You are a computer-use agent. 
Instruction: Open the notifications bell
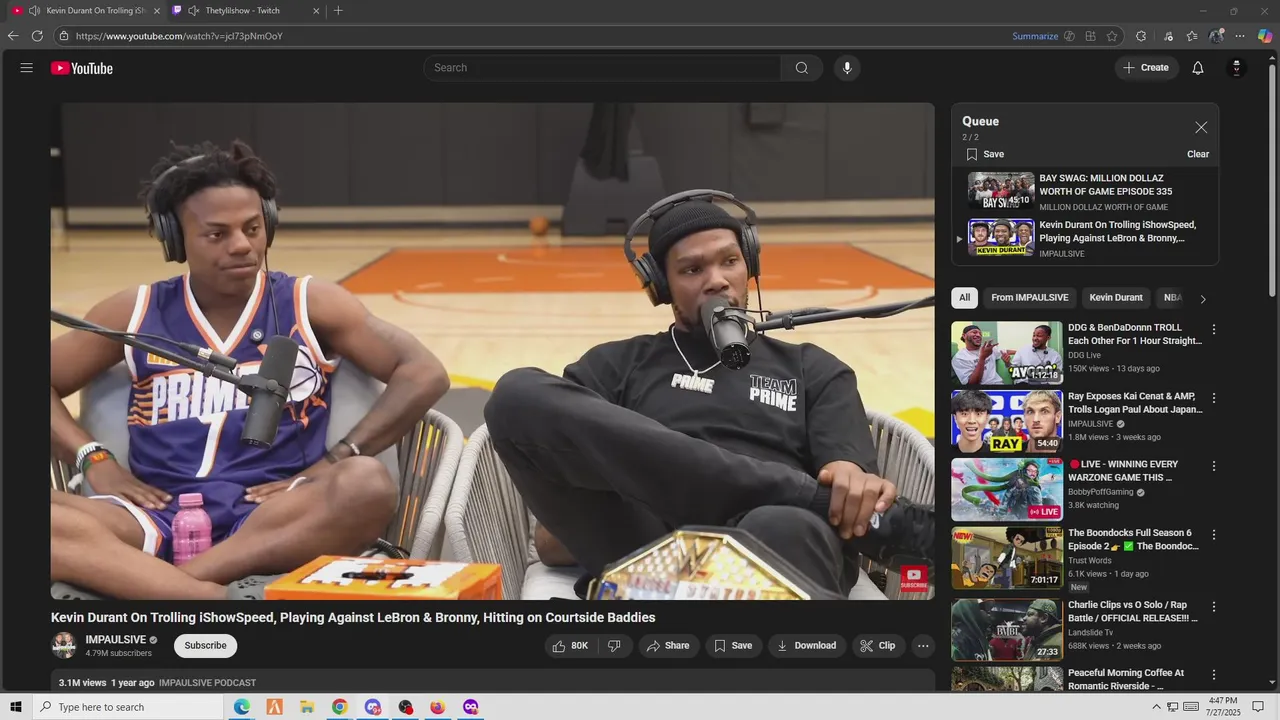1198,68
